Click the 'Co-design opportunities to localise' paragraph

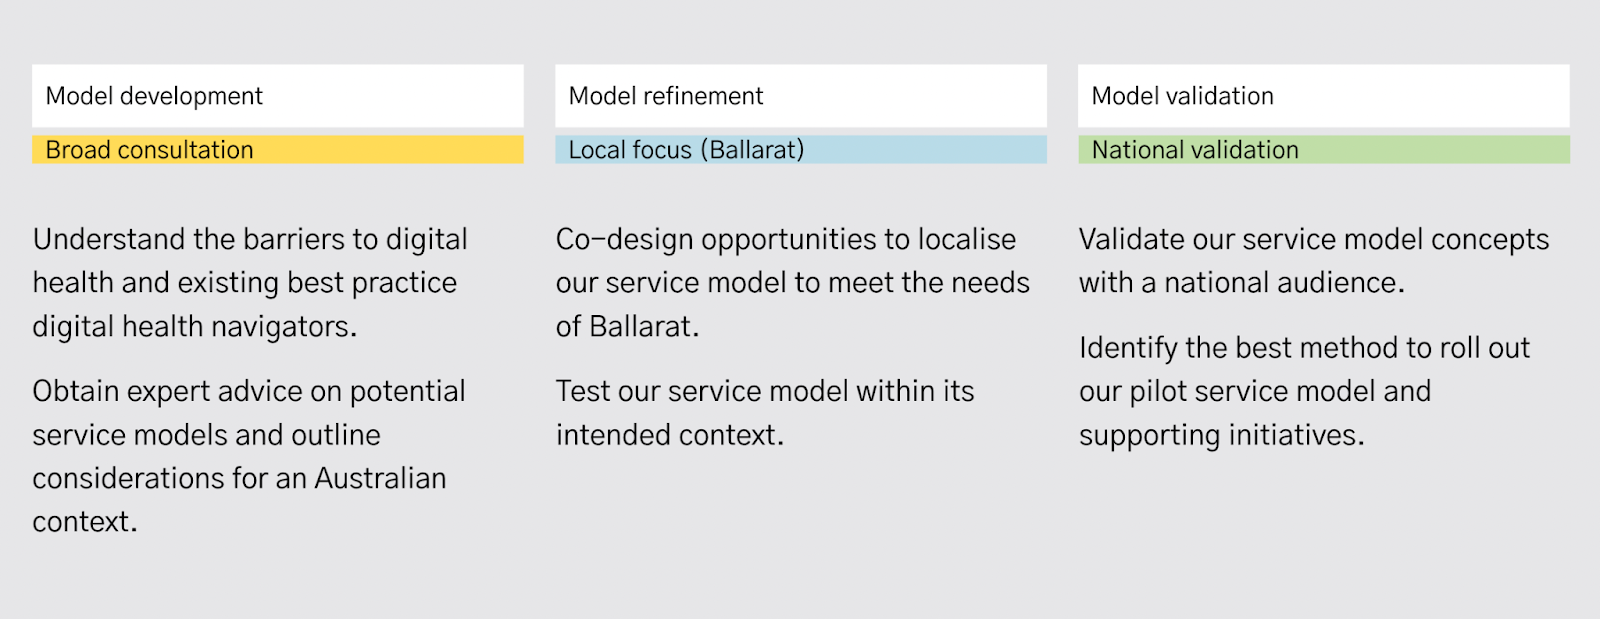[x=793, y=283]
